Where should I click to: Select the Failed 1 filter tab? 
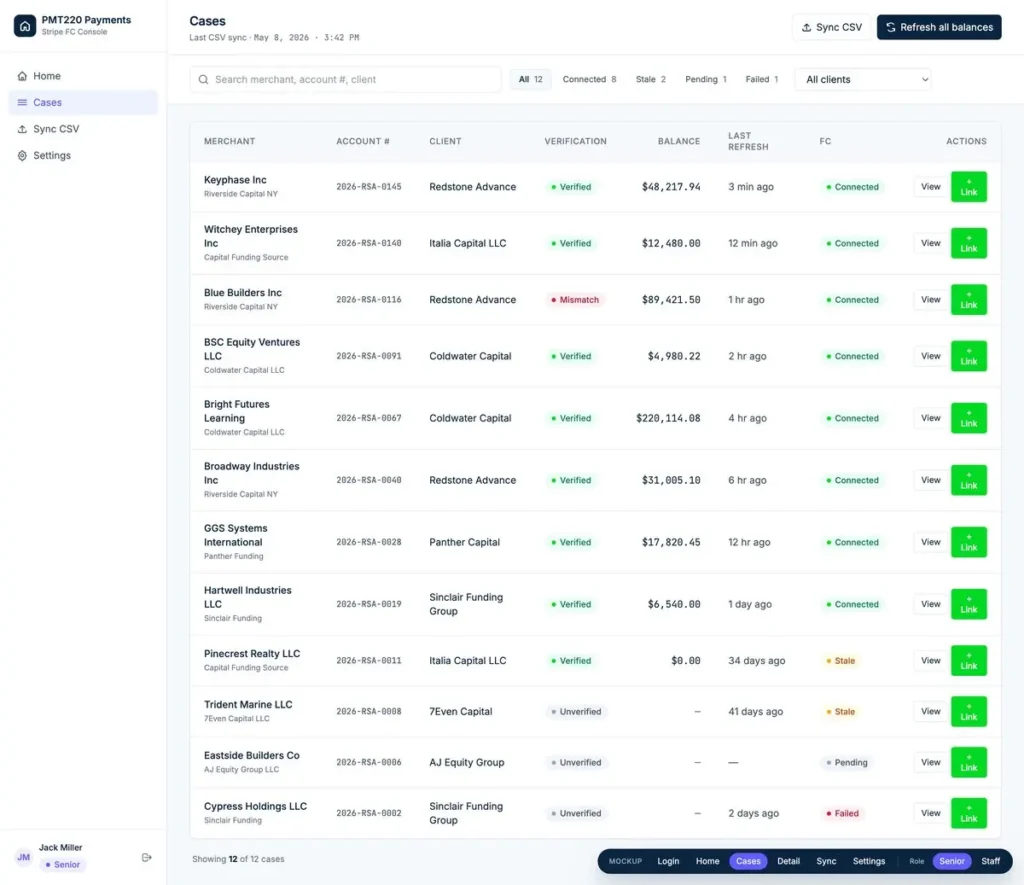[x=761, y=80]
